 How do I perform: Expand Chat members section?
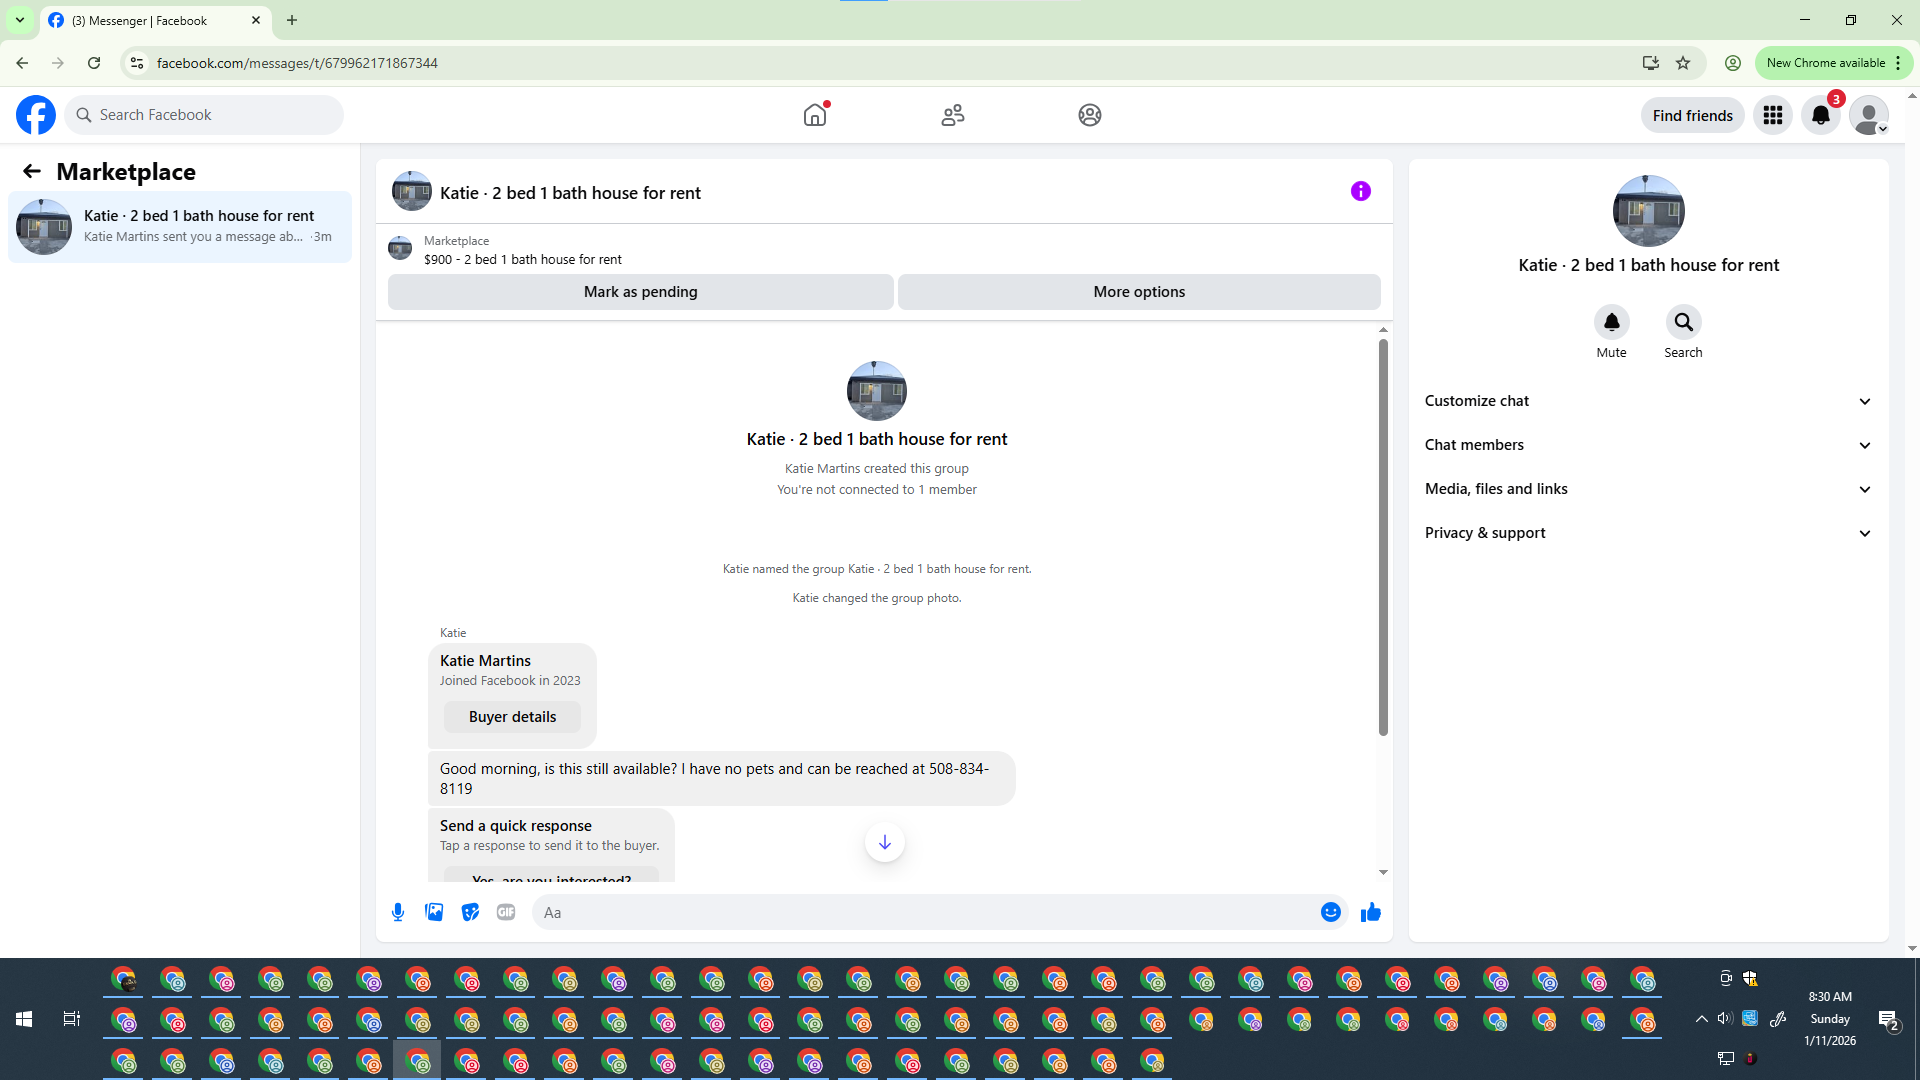pyautogui.click(x=1649, y=445)
